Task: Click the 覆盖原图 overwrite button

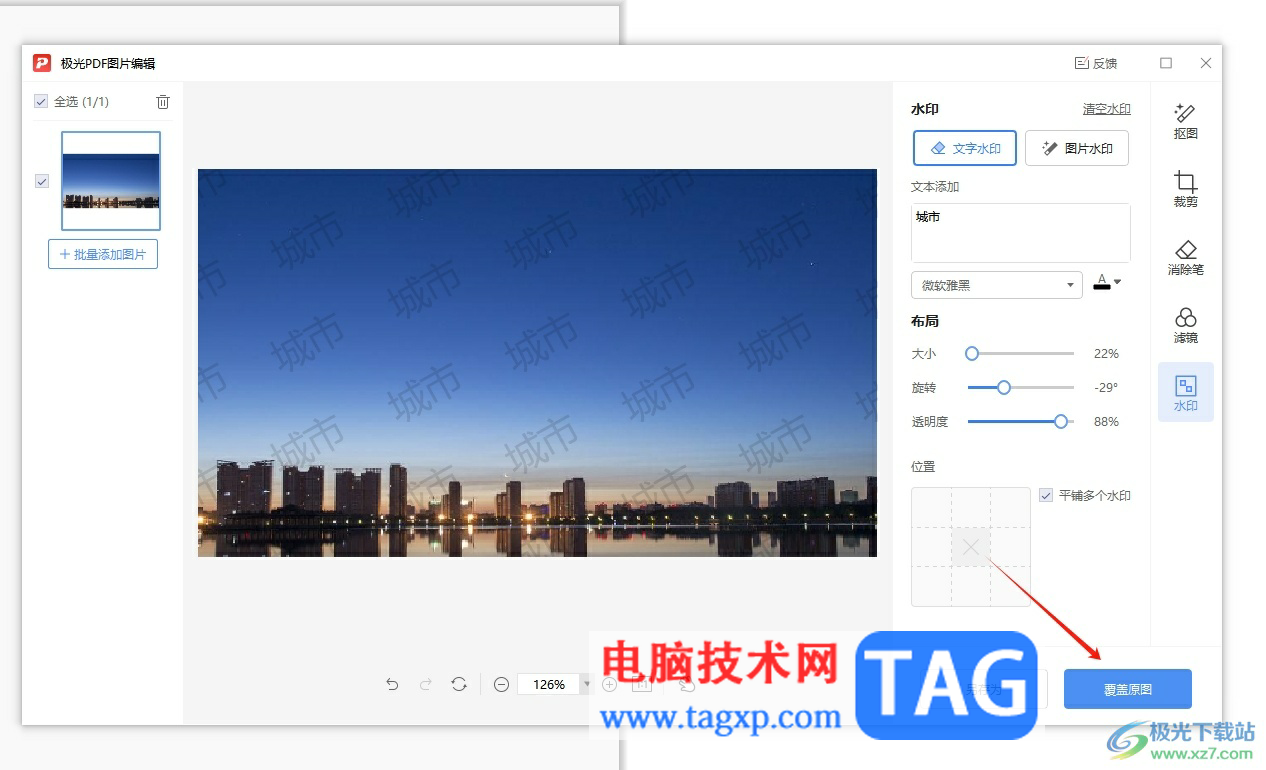Action: coord(1128,689)
